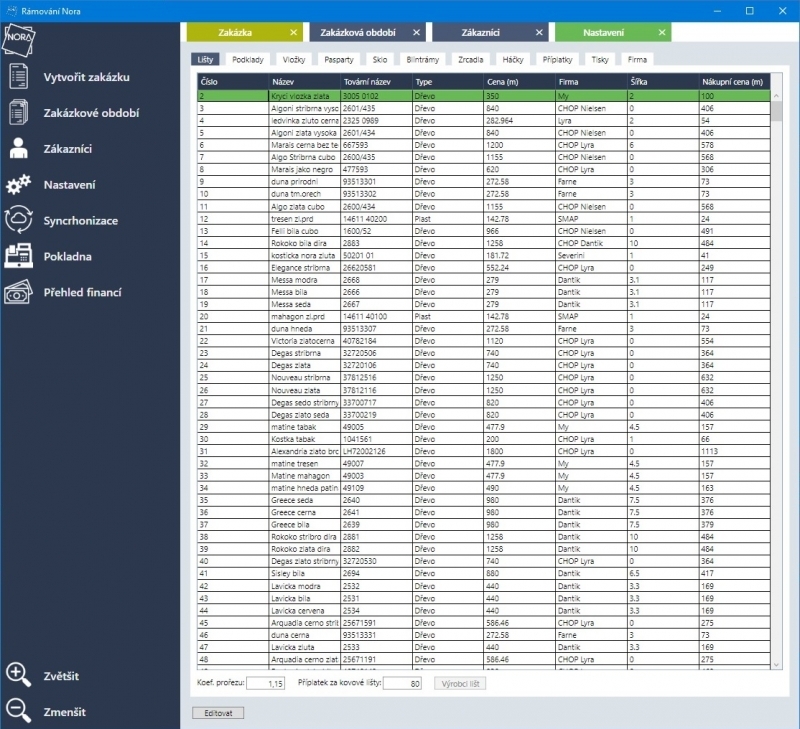
Task: Click the Koef. prořezu input field
Action: [x=266, y=684]
